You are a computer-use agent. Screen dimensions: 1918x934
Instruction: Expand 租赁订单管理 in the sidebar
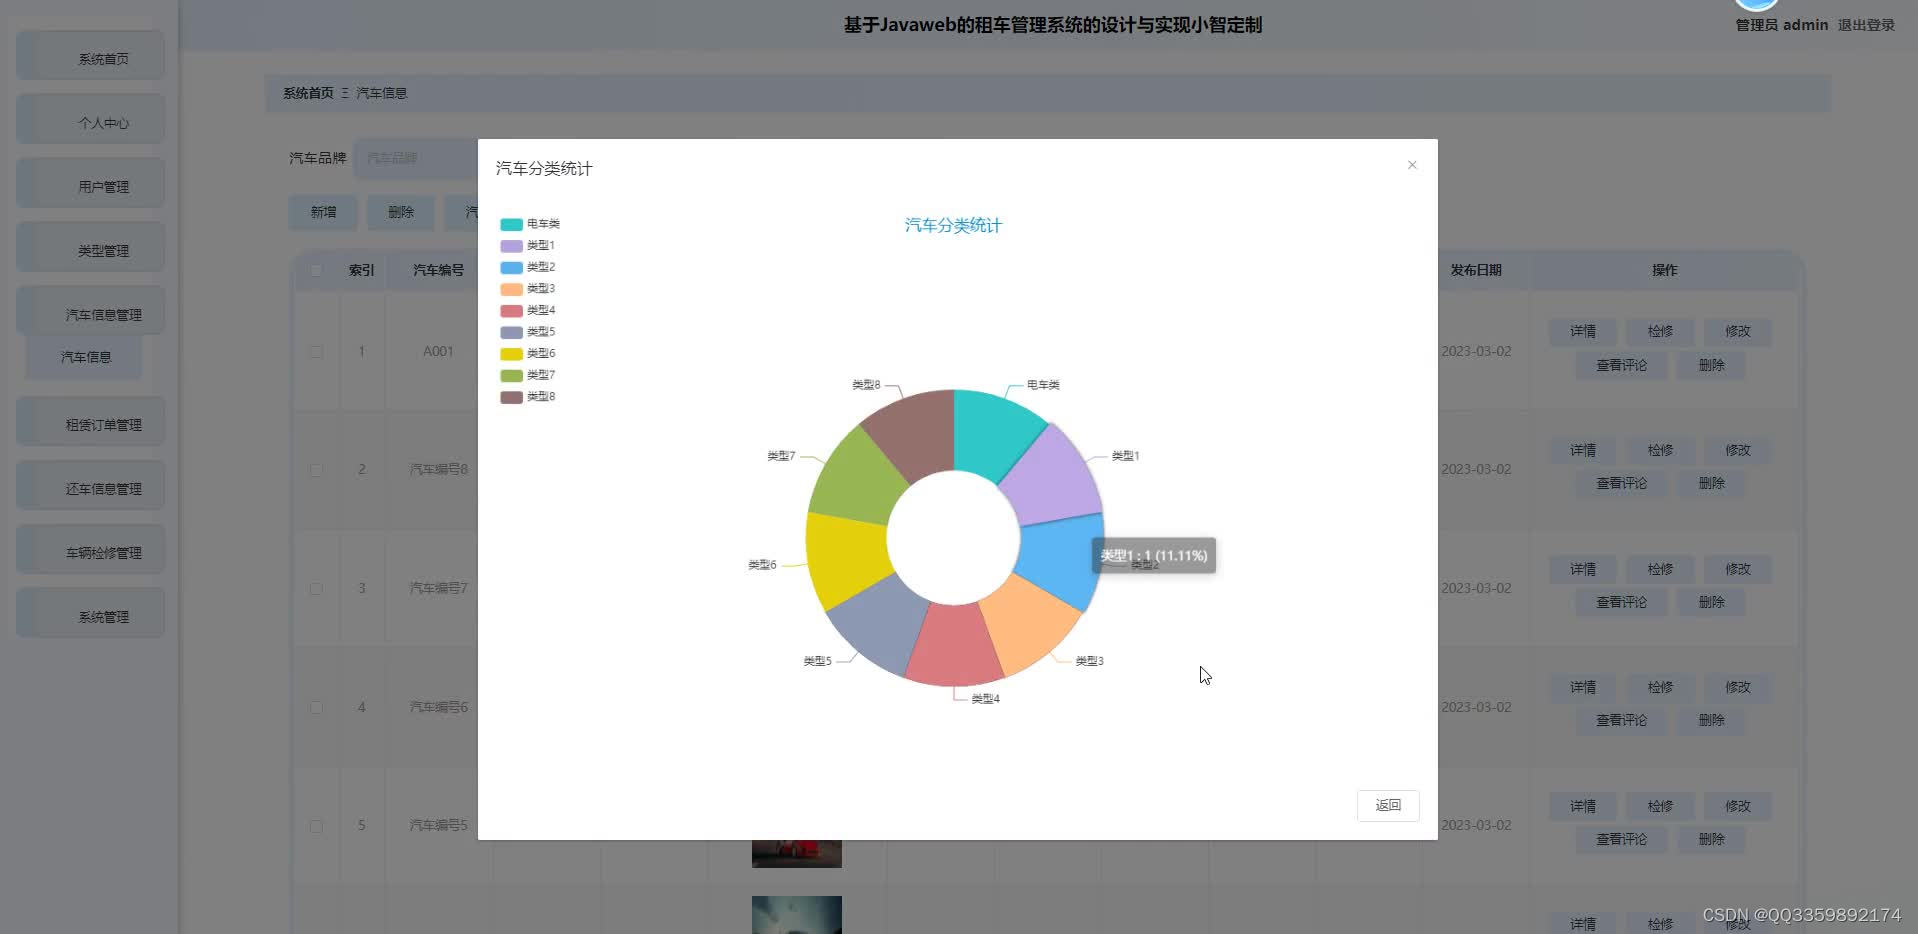[90, 422]
